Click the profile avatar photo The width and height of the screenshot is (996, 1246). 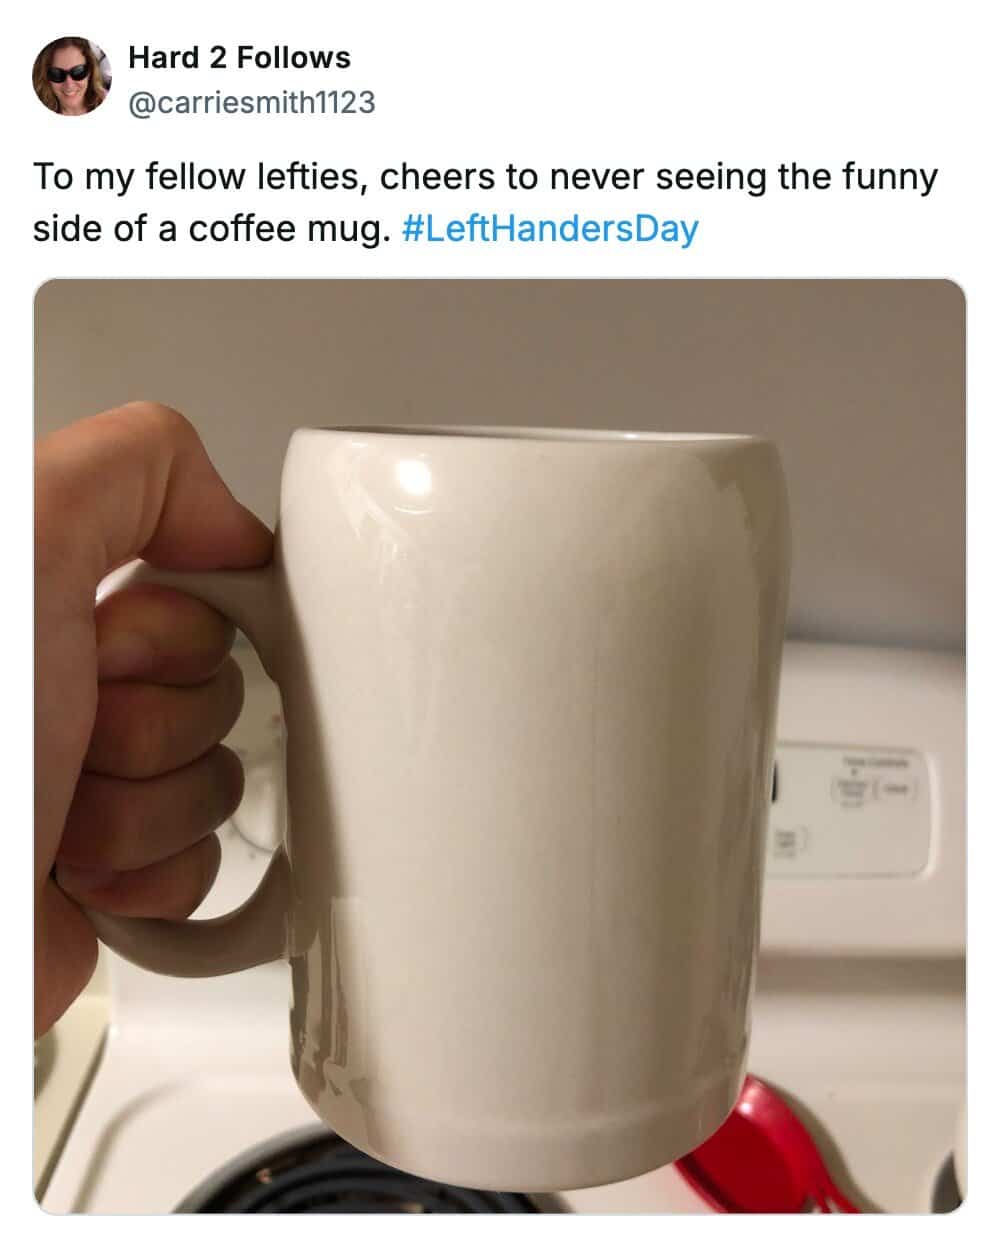coord(71,77)
